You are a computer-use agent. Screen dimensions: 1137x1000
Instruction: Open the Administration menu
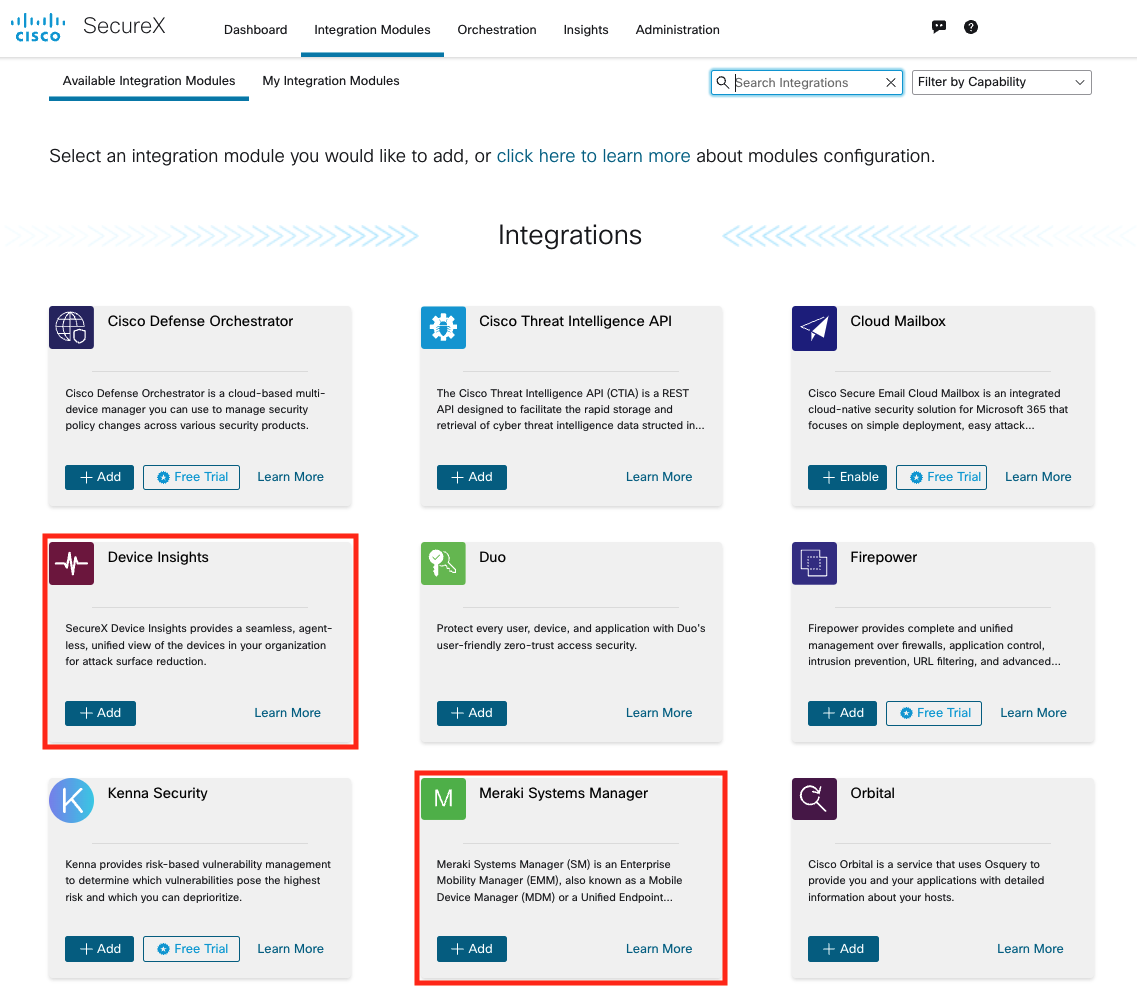coord(677,30)
